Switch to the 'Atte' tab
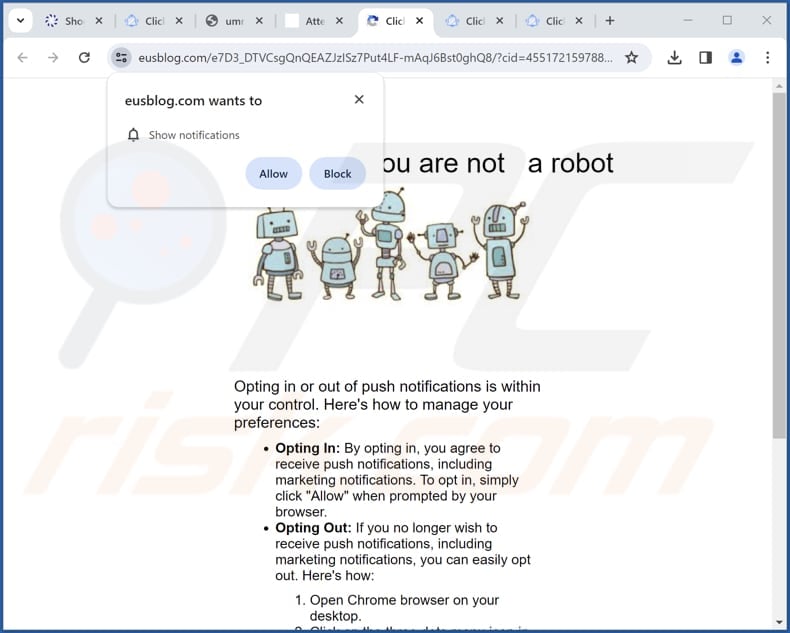 pyautogui.click(x=305, y=21)
